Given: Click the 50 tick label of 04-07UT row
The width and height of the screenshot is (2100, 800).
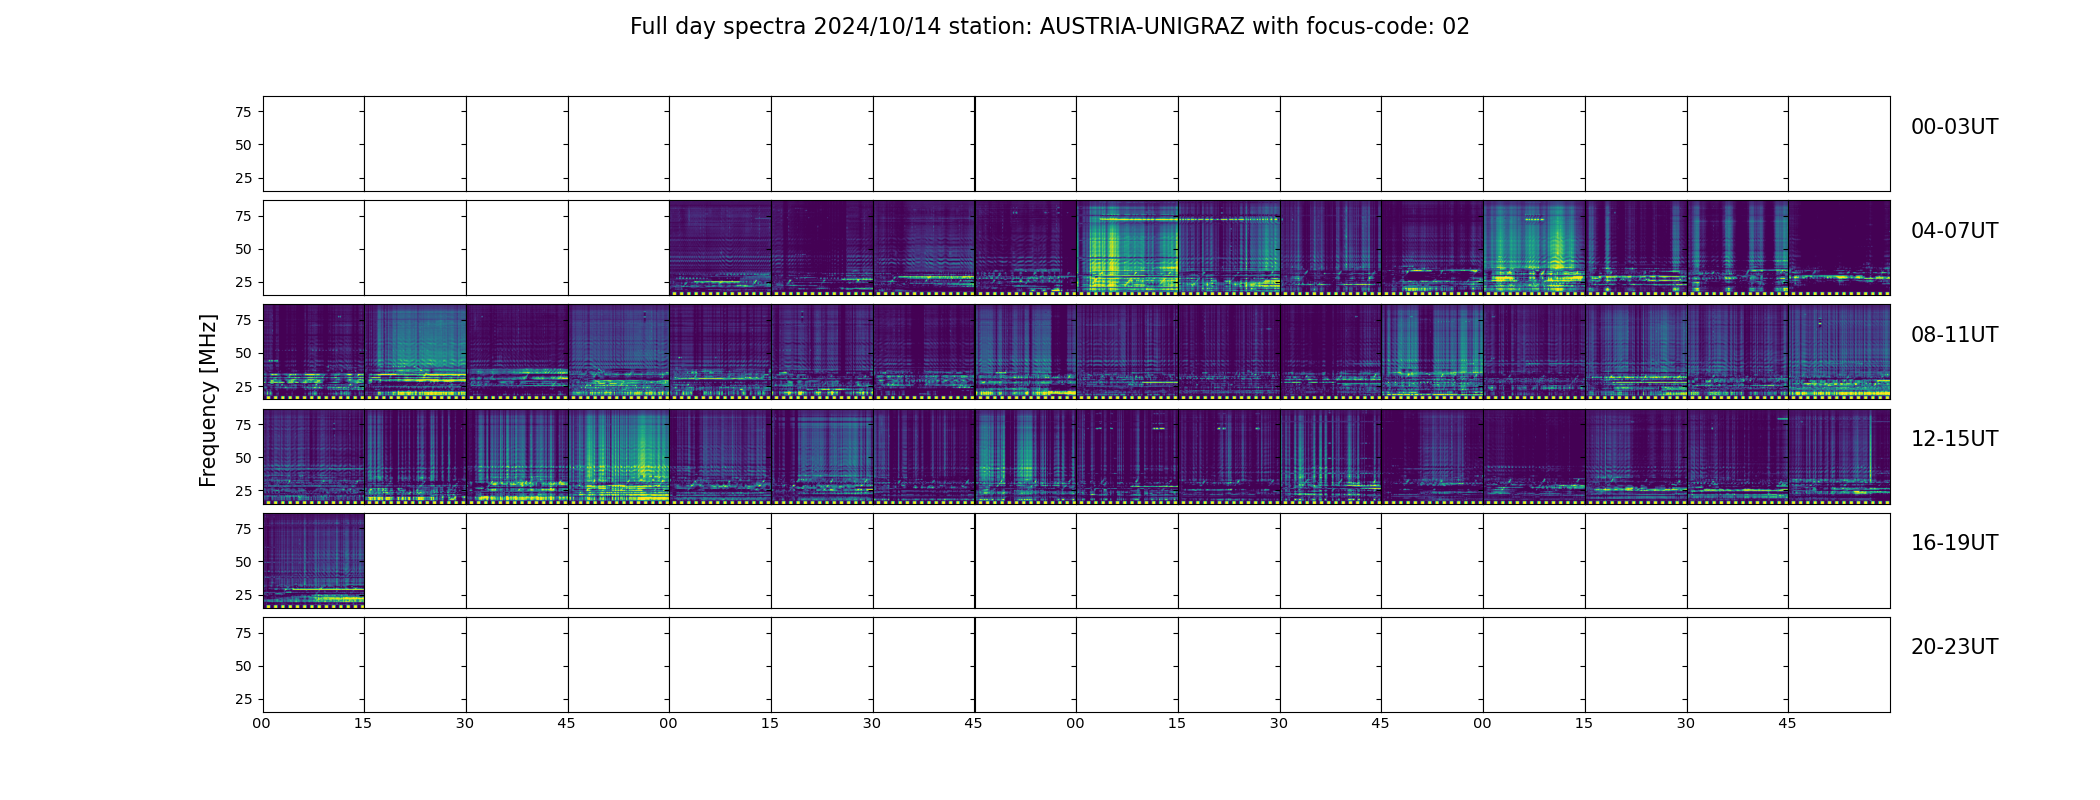Looking at the screenshot, I should point(243,249).
